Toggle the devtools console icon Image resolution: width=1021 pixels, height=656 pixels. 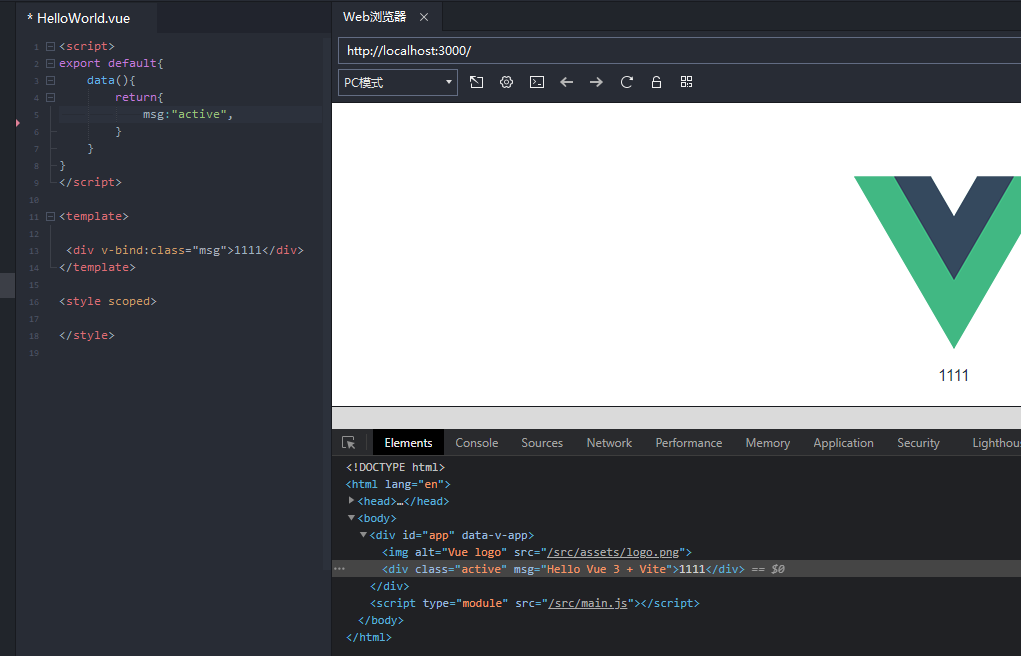coord(537,82)
